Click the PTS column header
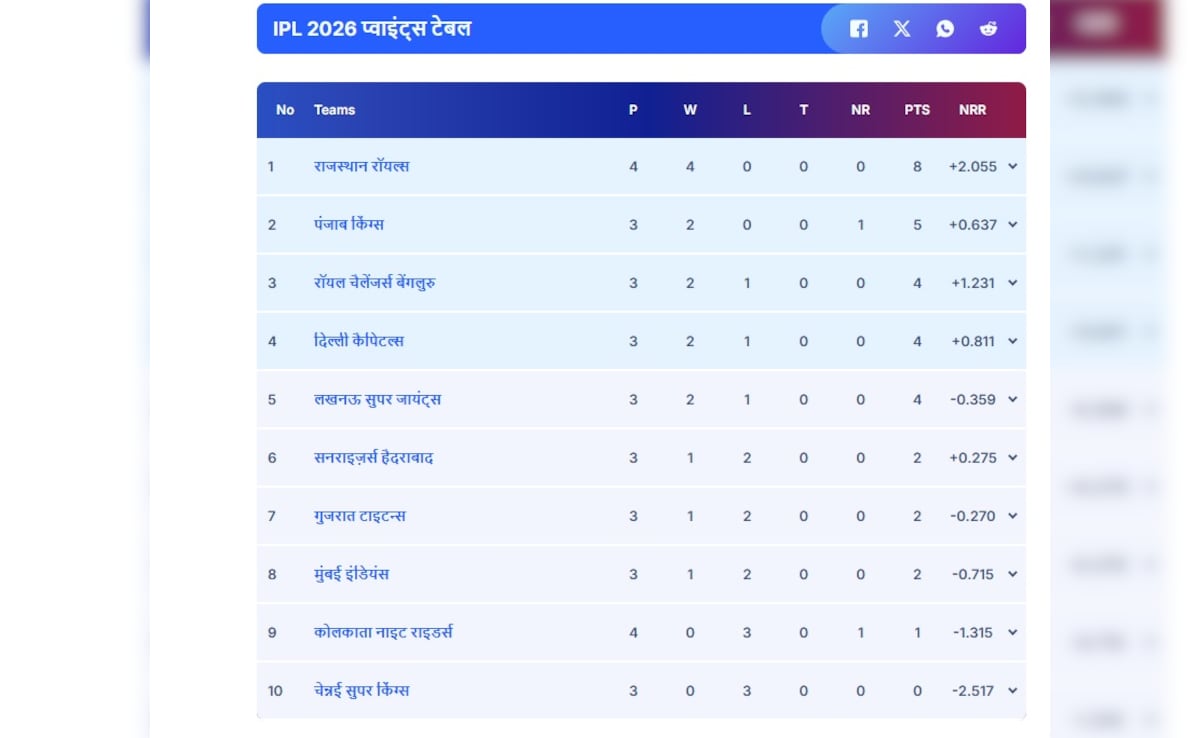Screen dimensions: 1200x738 917,110
